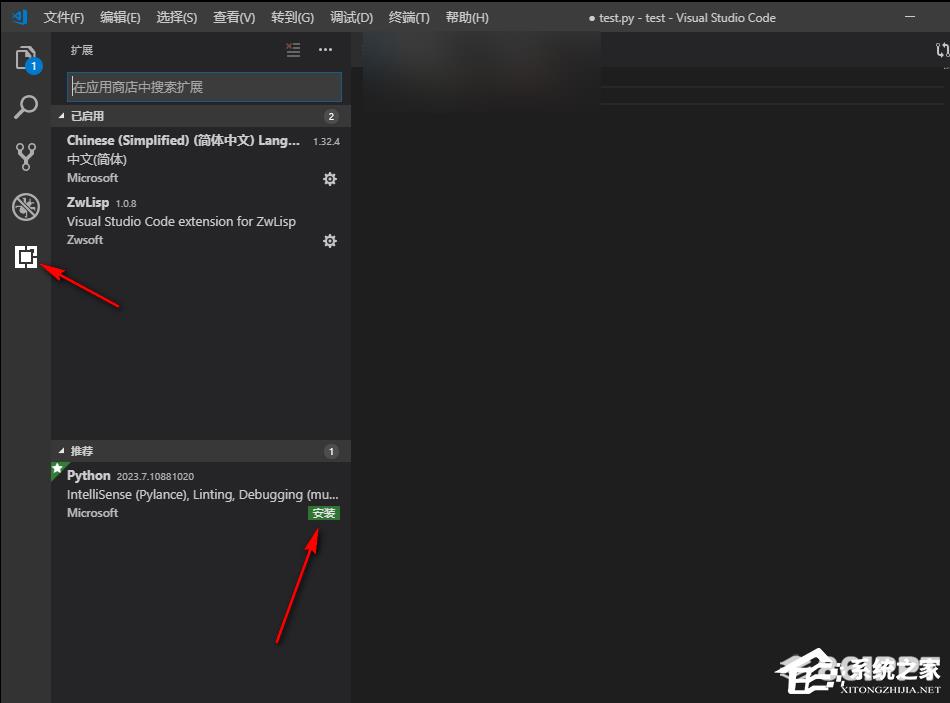Select the Extensions view icon
This screenshot has height=703, width=950.
[x=26, y=257]
